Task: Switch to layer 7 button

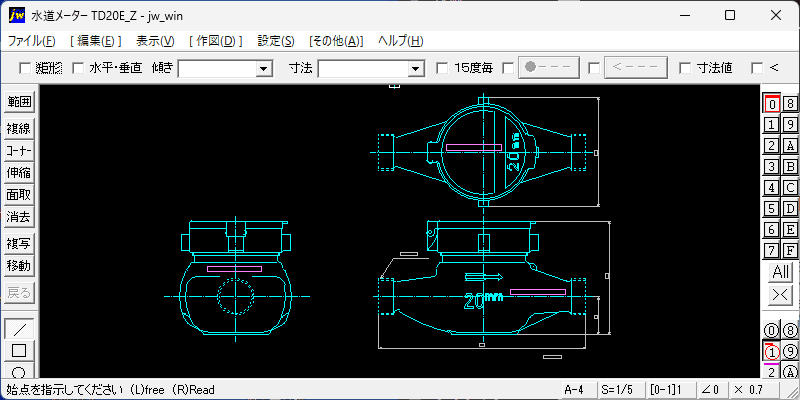Action: [771, 251]
